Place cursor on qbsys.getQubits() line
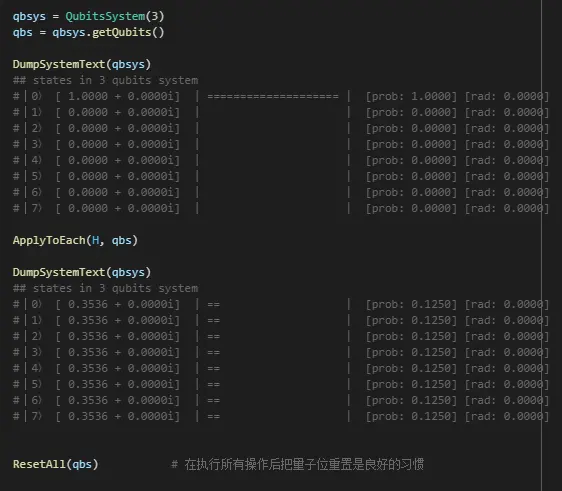Image resolution: width=562 pixels, height=491 pixels. click(x=88, y=32)
